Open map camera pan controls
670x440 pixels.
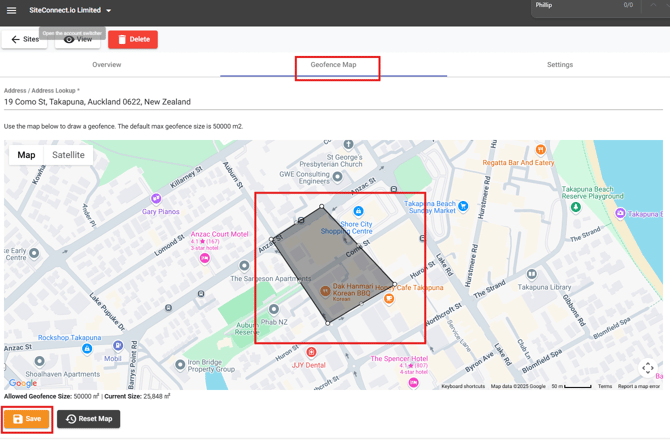coord(647,368)
